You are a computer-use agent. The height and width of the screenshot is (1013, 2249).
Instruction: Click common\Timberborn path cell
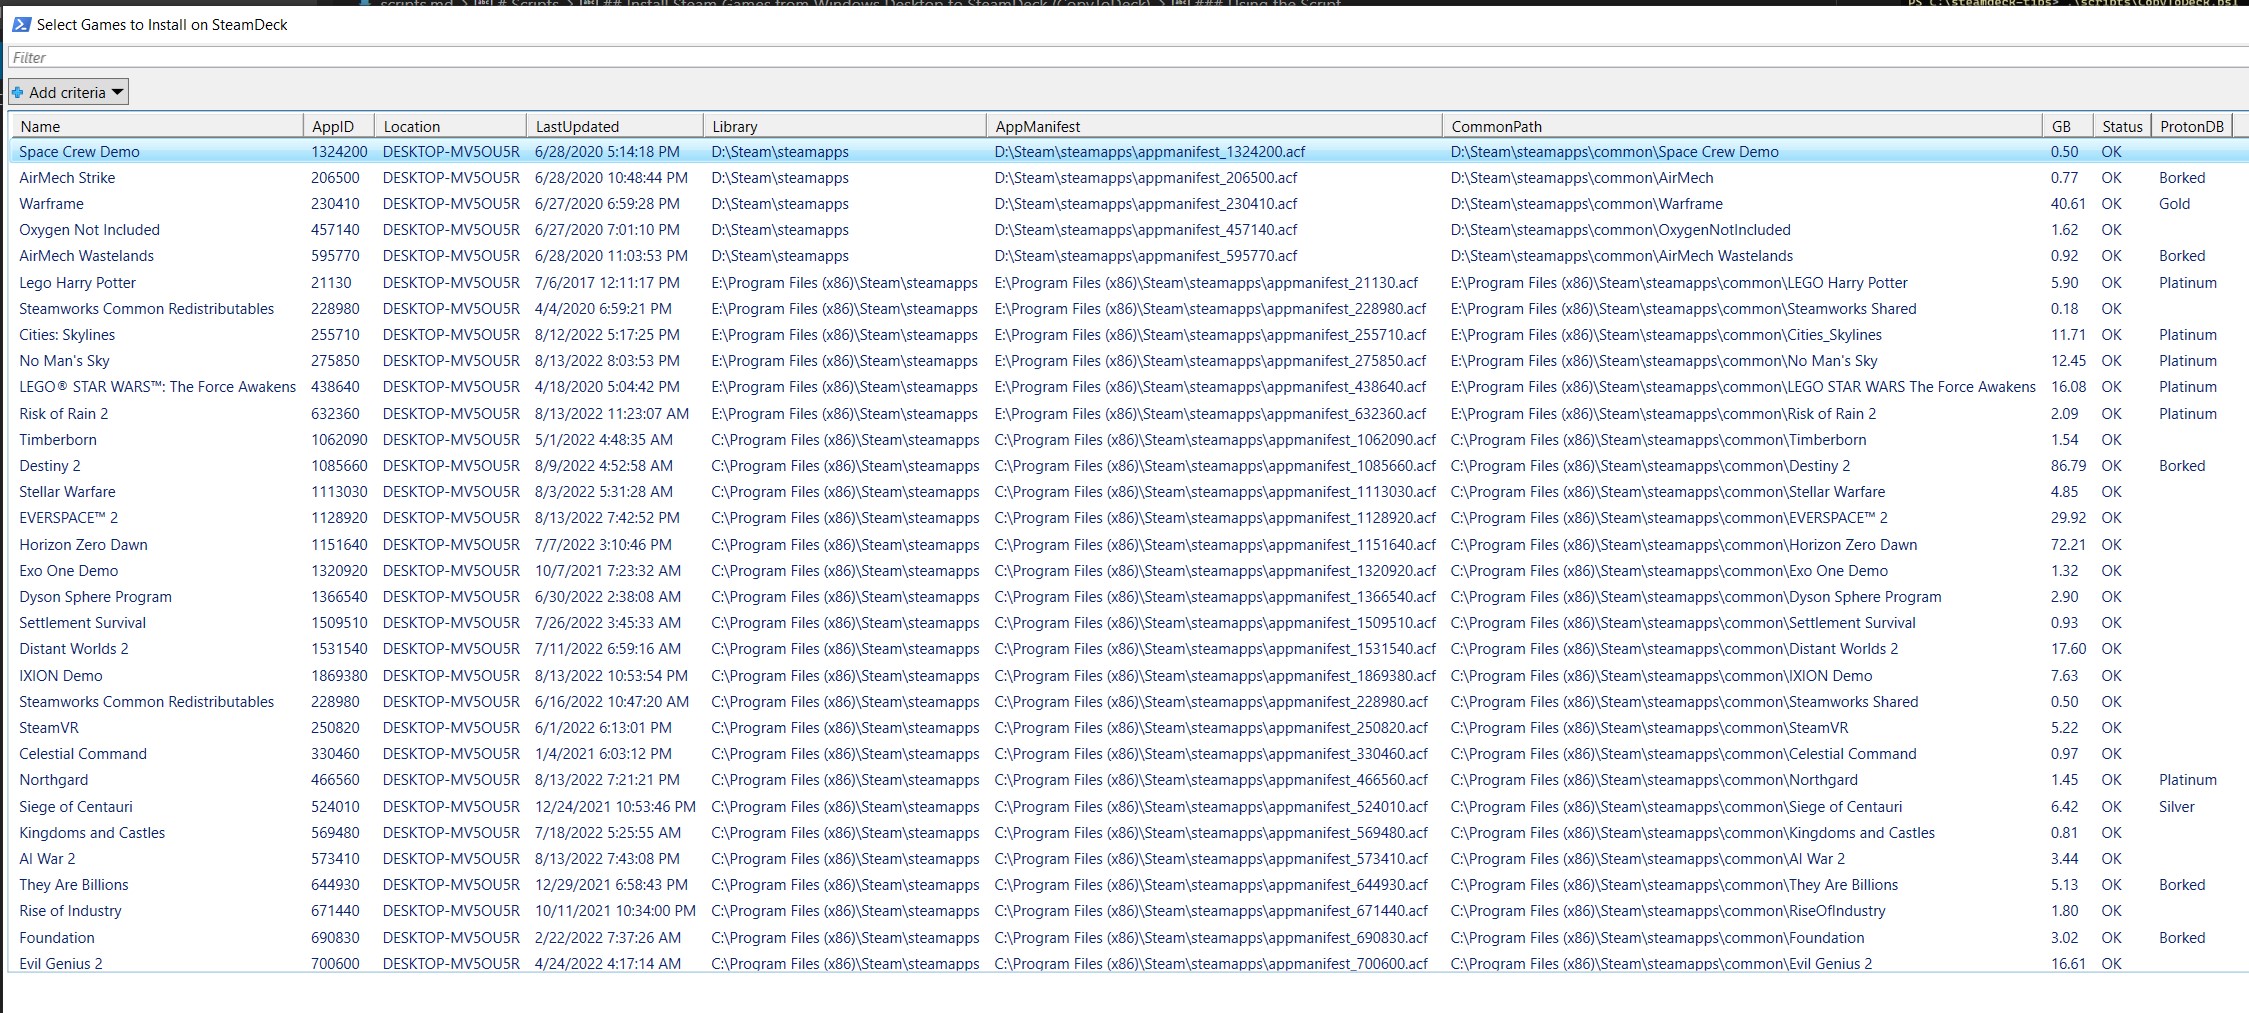(x=1658, y=440)
